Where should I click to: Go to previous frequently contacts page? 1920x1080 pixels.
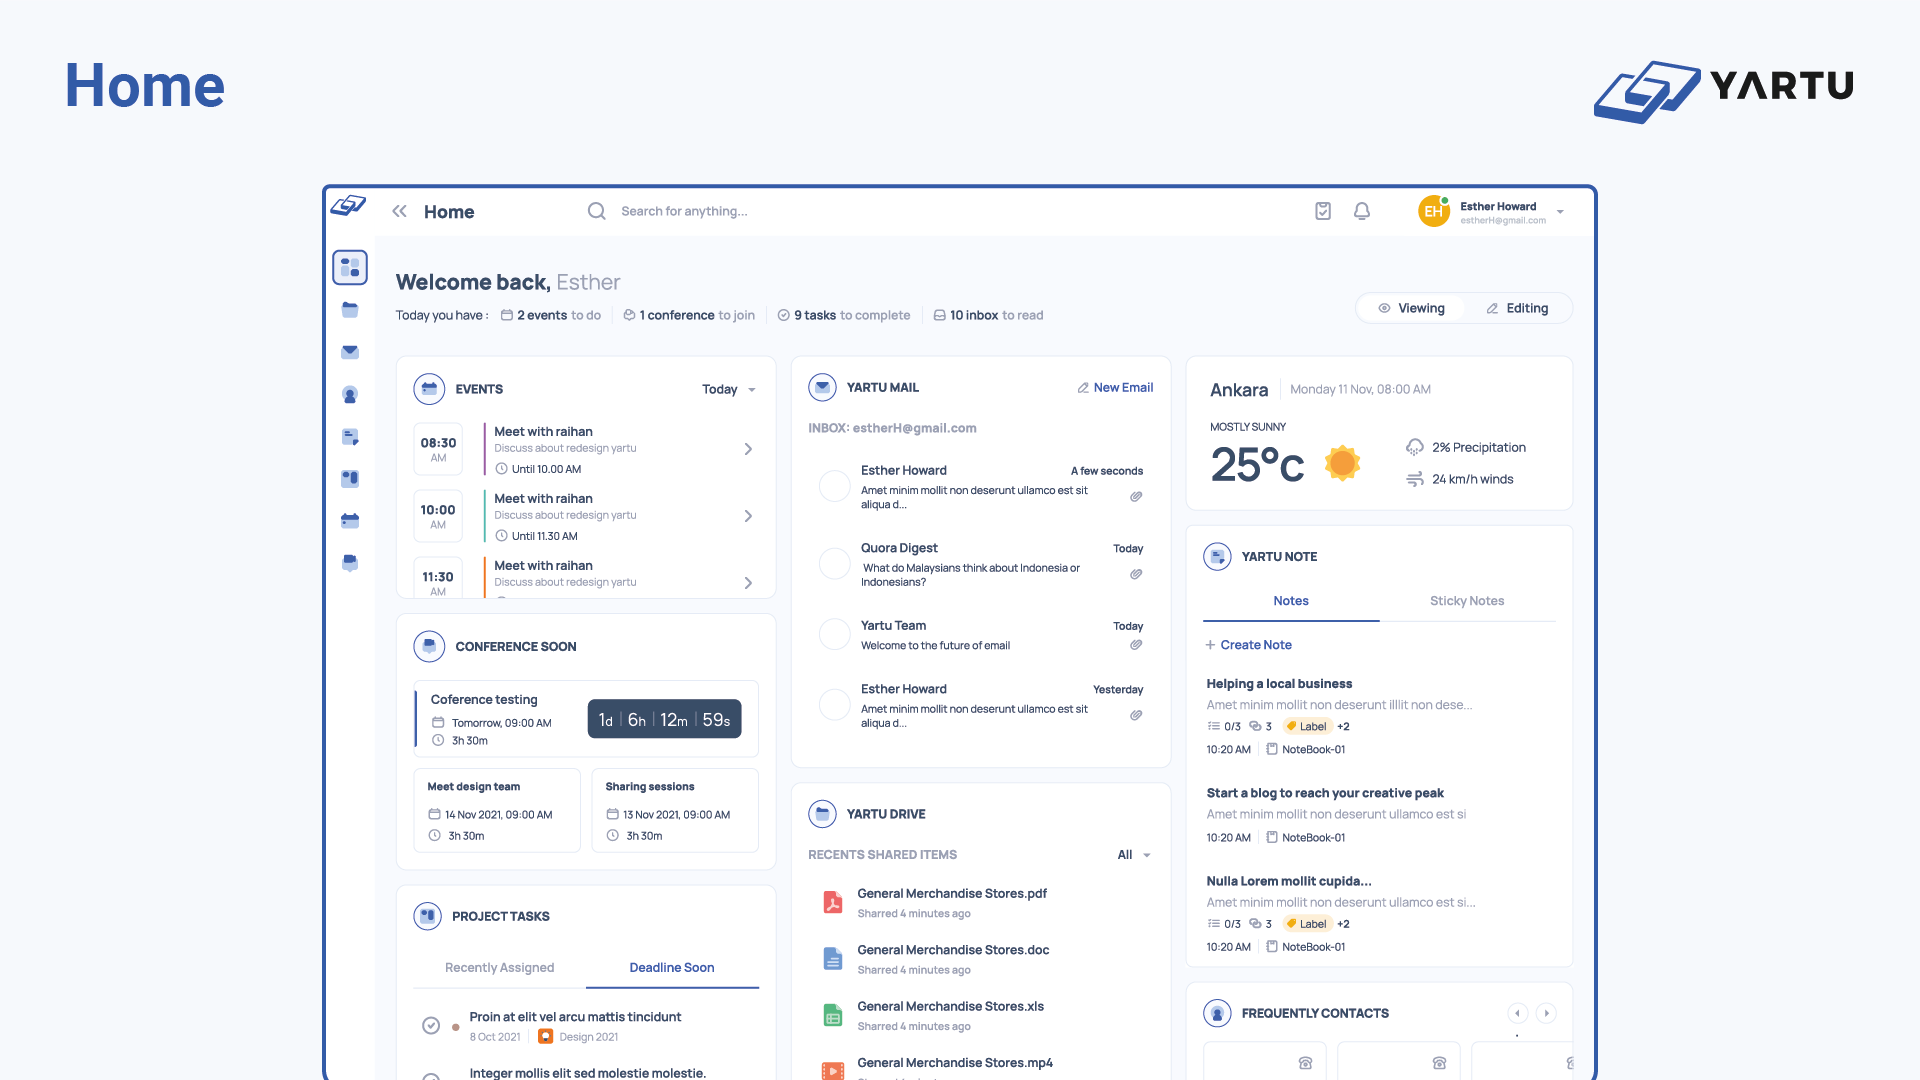pyautogui.click(x=1517, y=1013)
